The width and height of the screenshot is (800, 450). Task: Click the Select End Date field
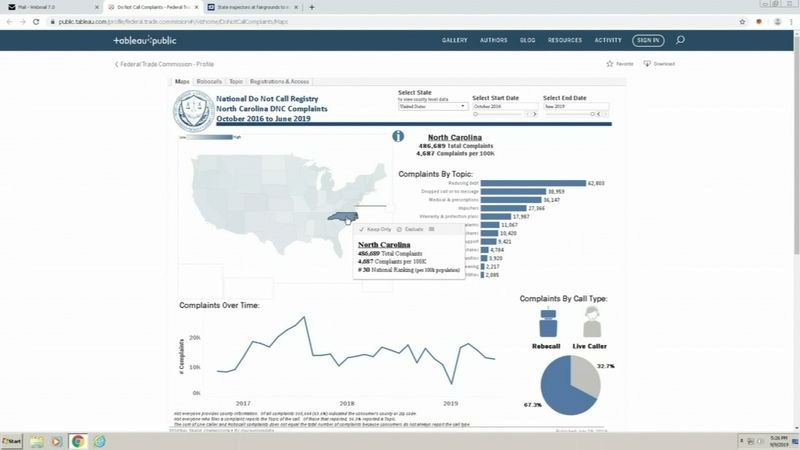[x=576, y=107]
